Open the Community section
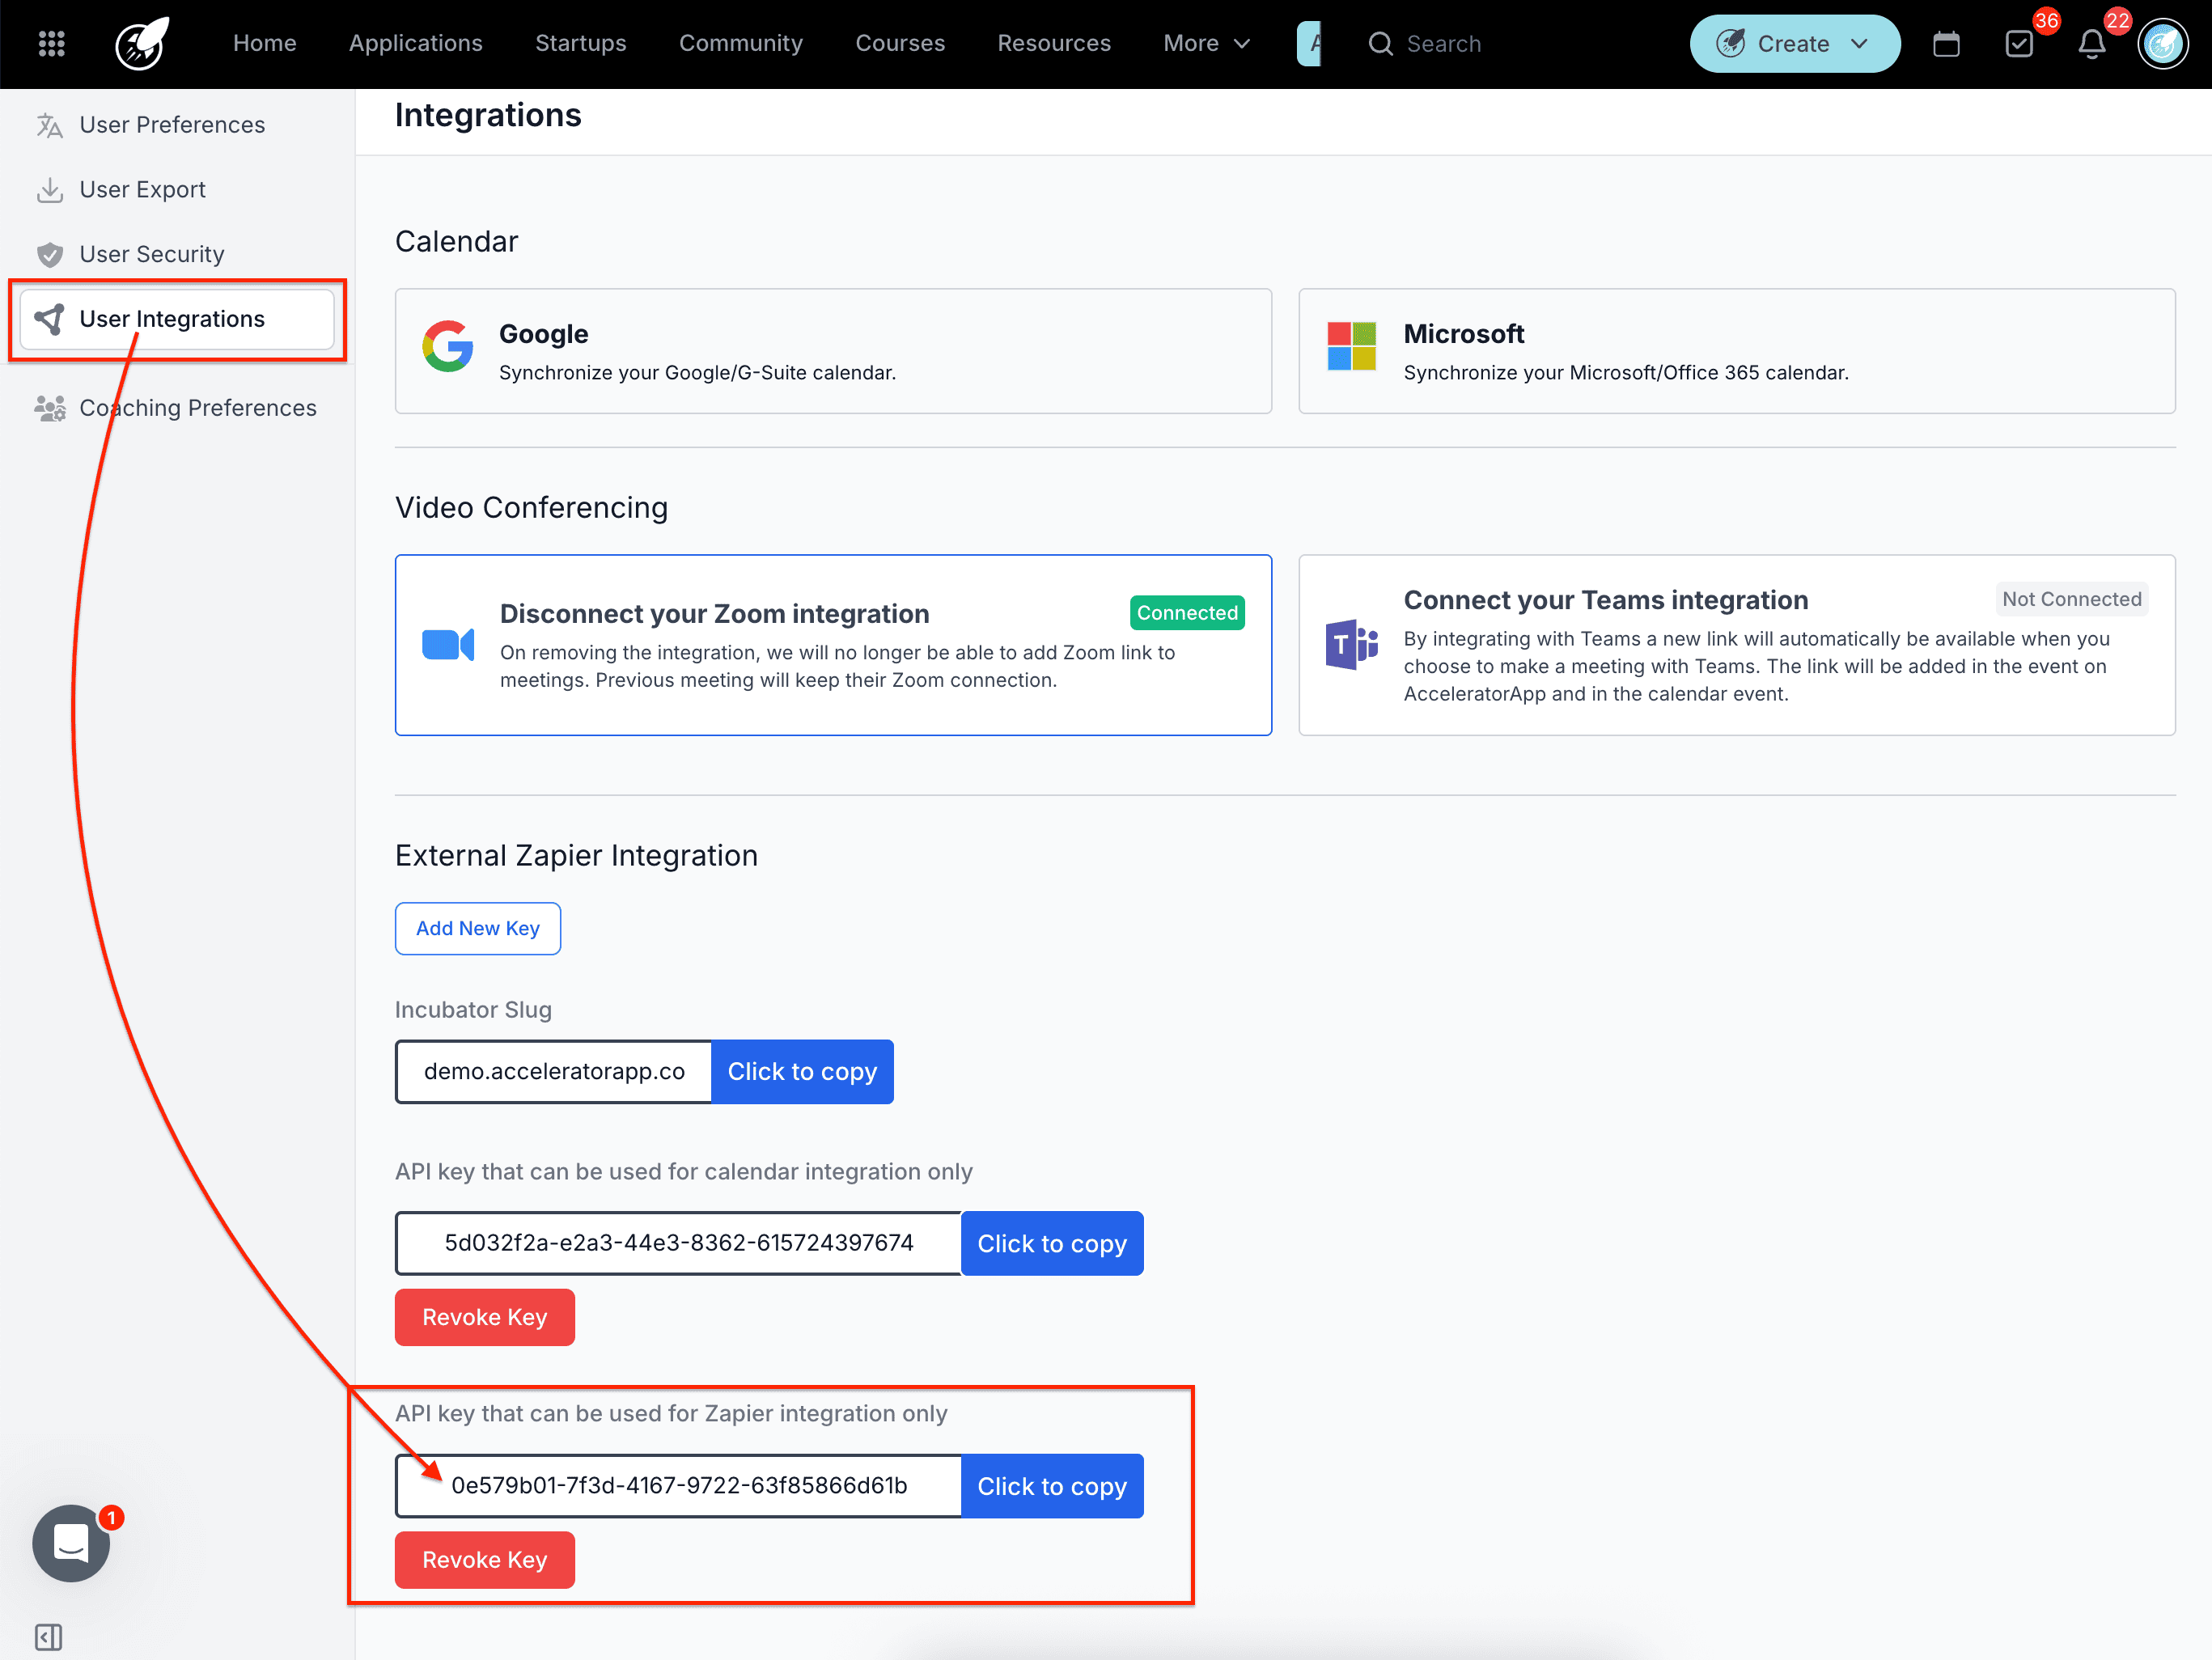Viewport: 2212px width, 1660px height. (740, 43)
